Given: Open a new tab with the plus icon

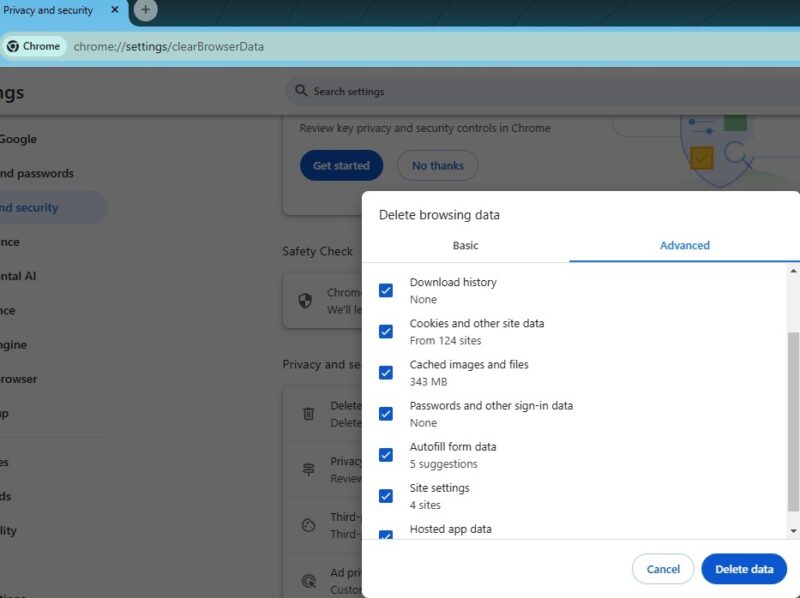Looking at the screenshot, I should pos(146,11).
